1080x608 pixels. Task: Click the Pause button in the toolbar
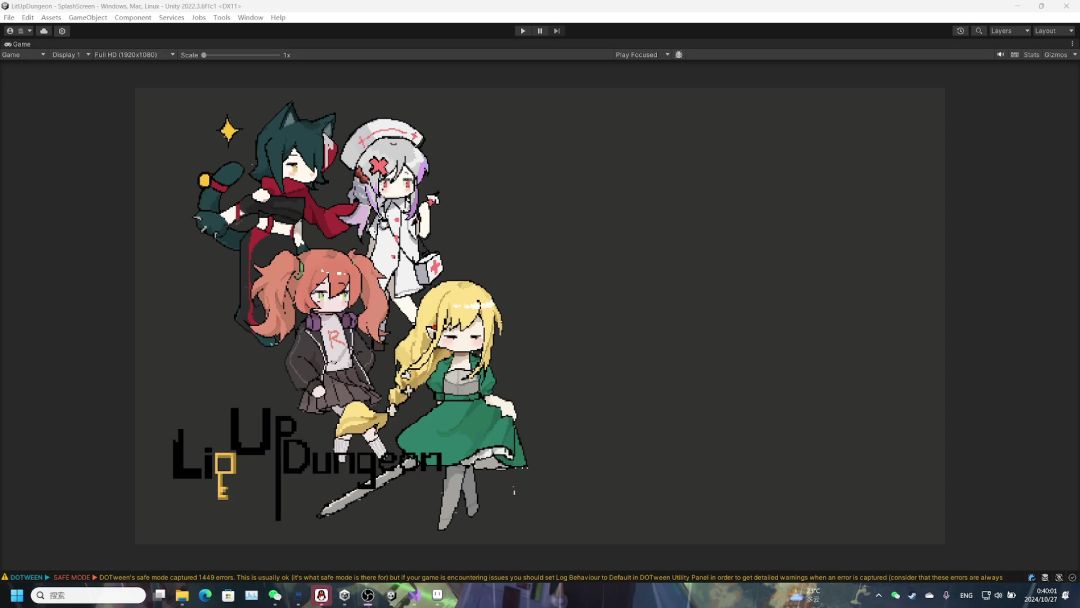tap(540, 31)
